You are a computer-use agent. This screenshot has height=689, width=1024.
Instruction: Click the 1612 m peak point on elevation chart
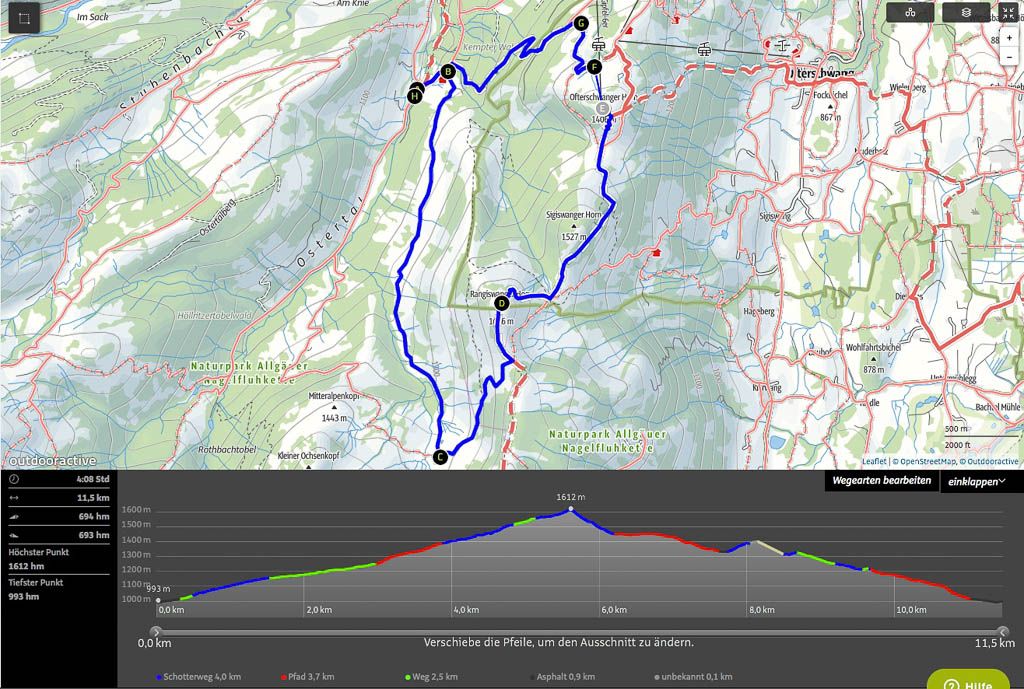pyautogui.click(x=571, y=509)
